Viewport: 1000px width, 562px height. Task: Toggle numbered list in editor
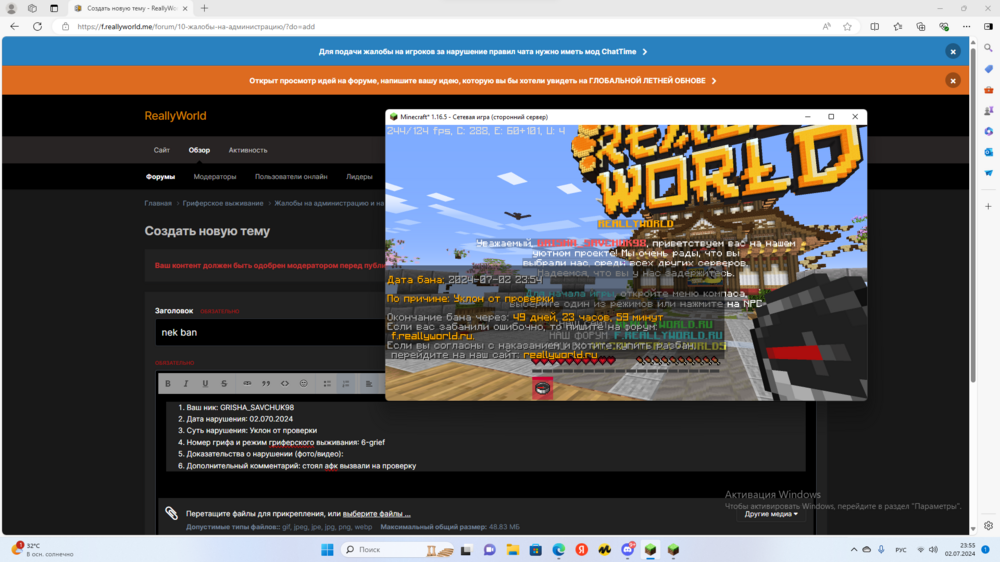(346, 383)
